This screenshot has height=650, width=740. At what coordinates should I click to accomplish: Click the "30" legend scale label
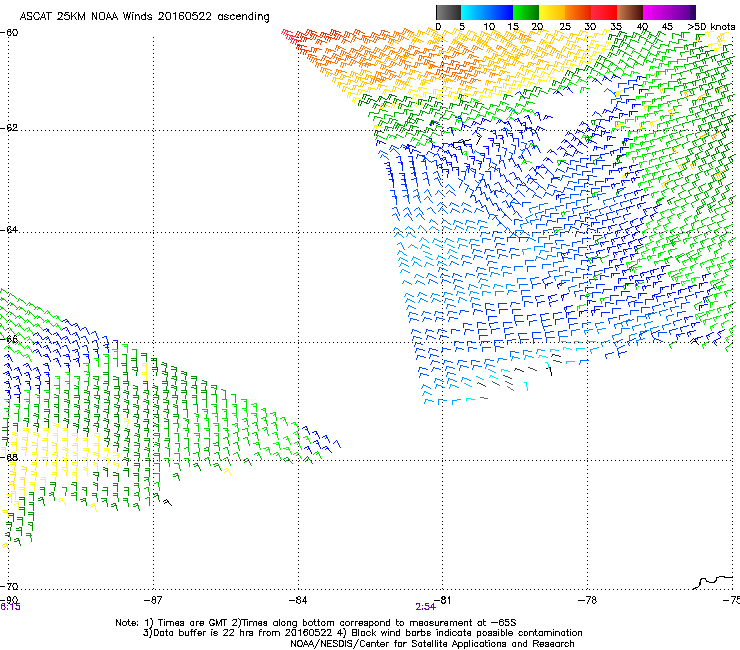[590, 27]
